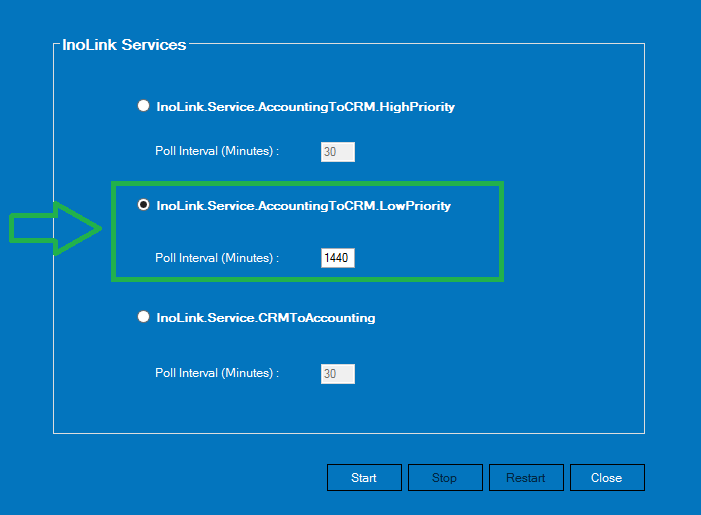Click Poll Interval label under LowPriority service
Screen dimensions: 701x515
[x=217, y=258]
